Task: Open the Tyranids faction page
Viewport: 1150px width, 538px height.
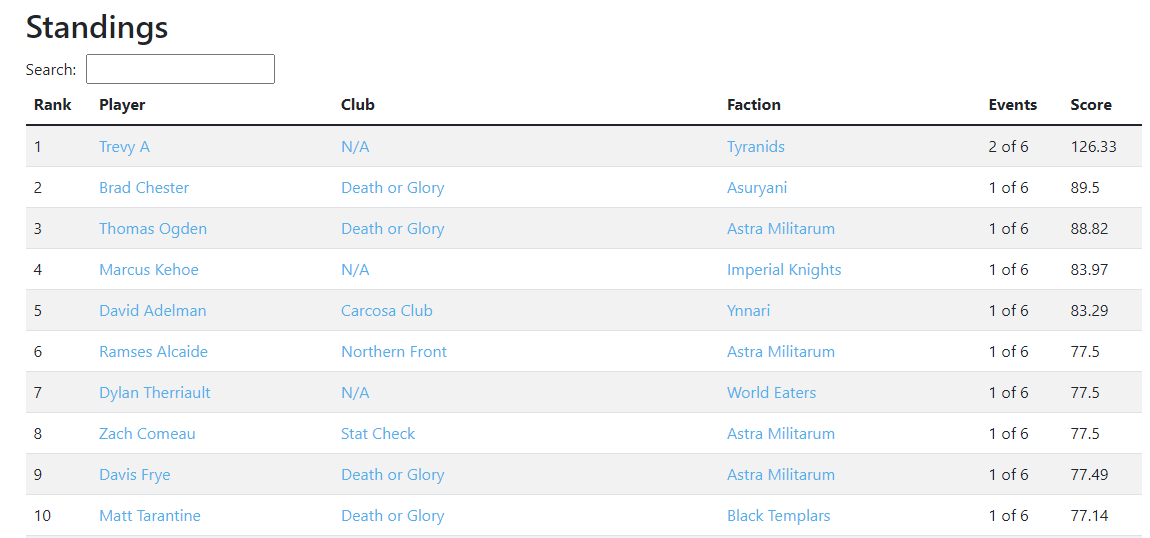Action: 756,147
